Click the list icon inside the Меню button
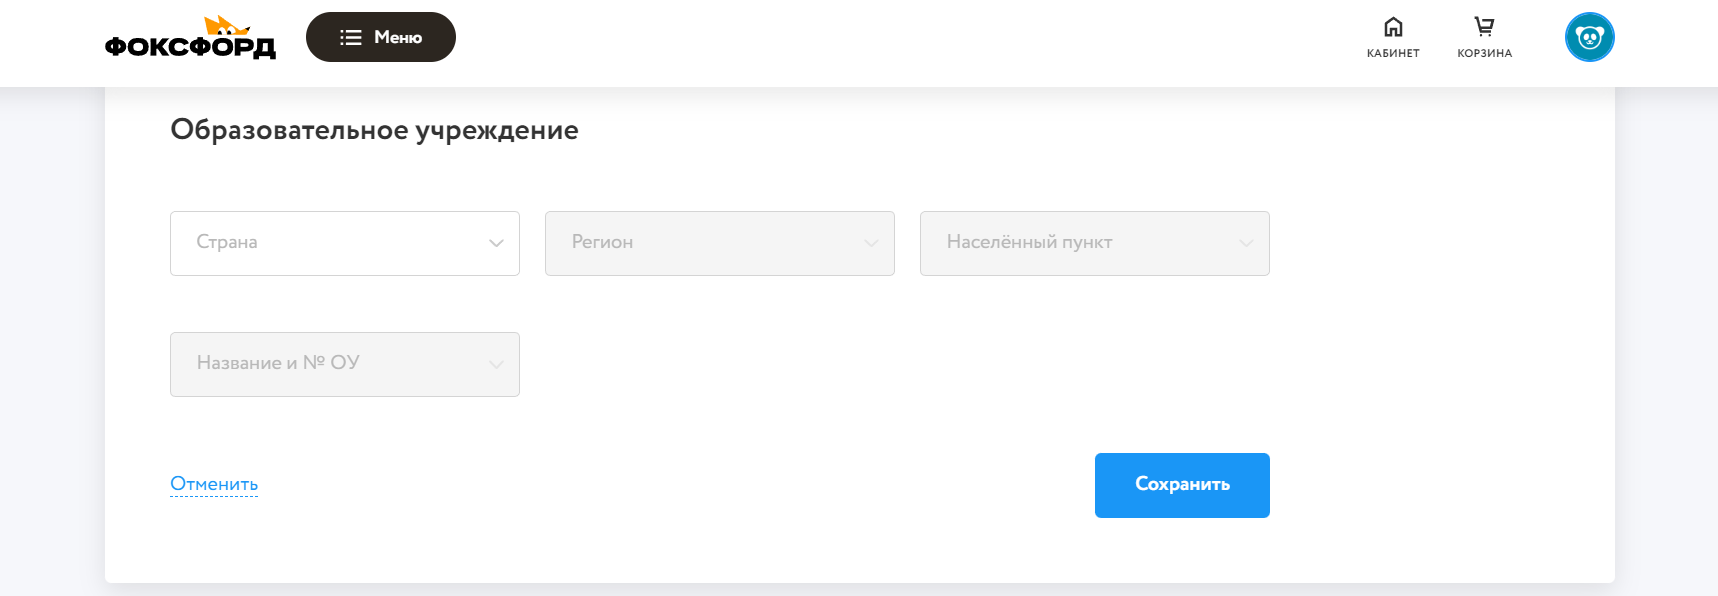This screenshot has height=596, width=1718. coord(350,38)
